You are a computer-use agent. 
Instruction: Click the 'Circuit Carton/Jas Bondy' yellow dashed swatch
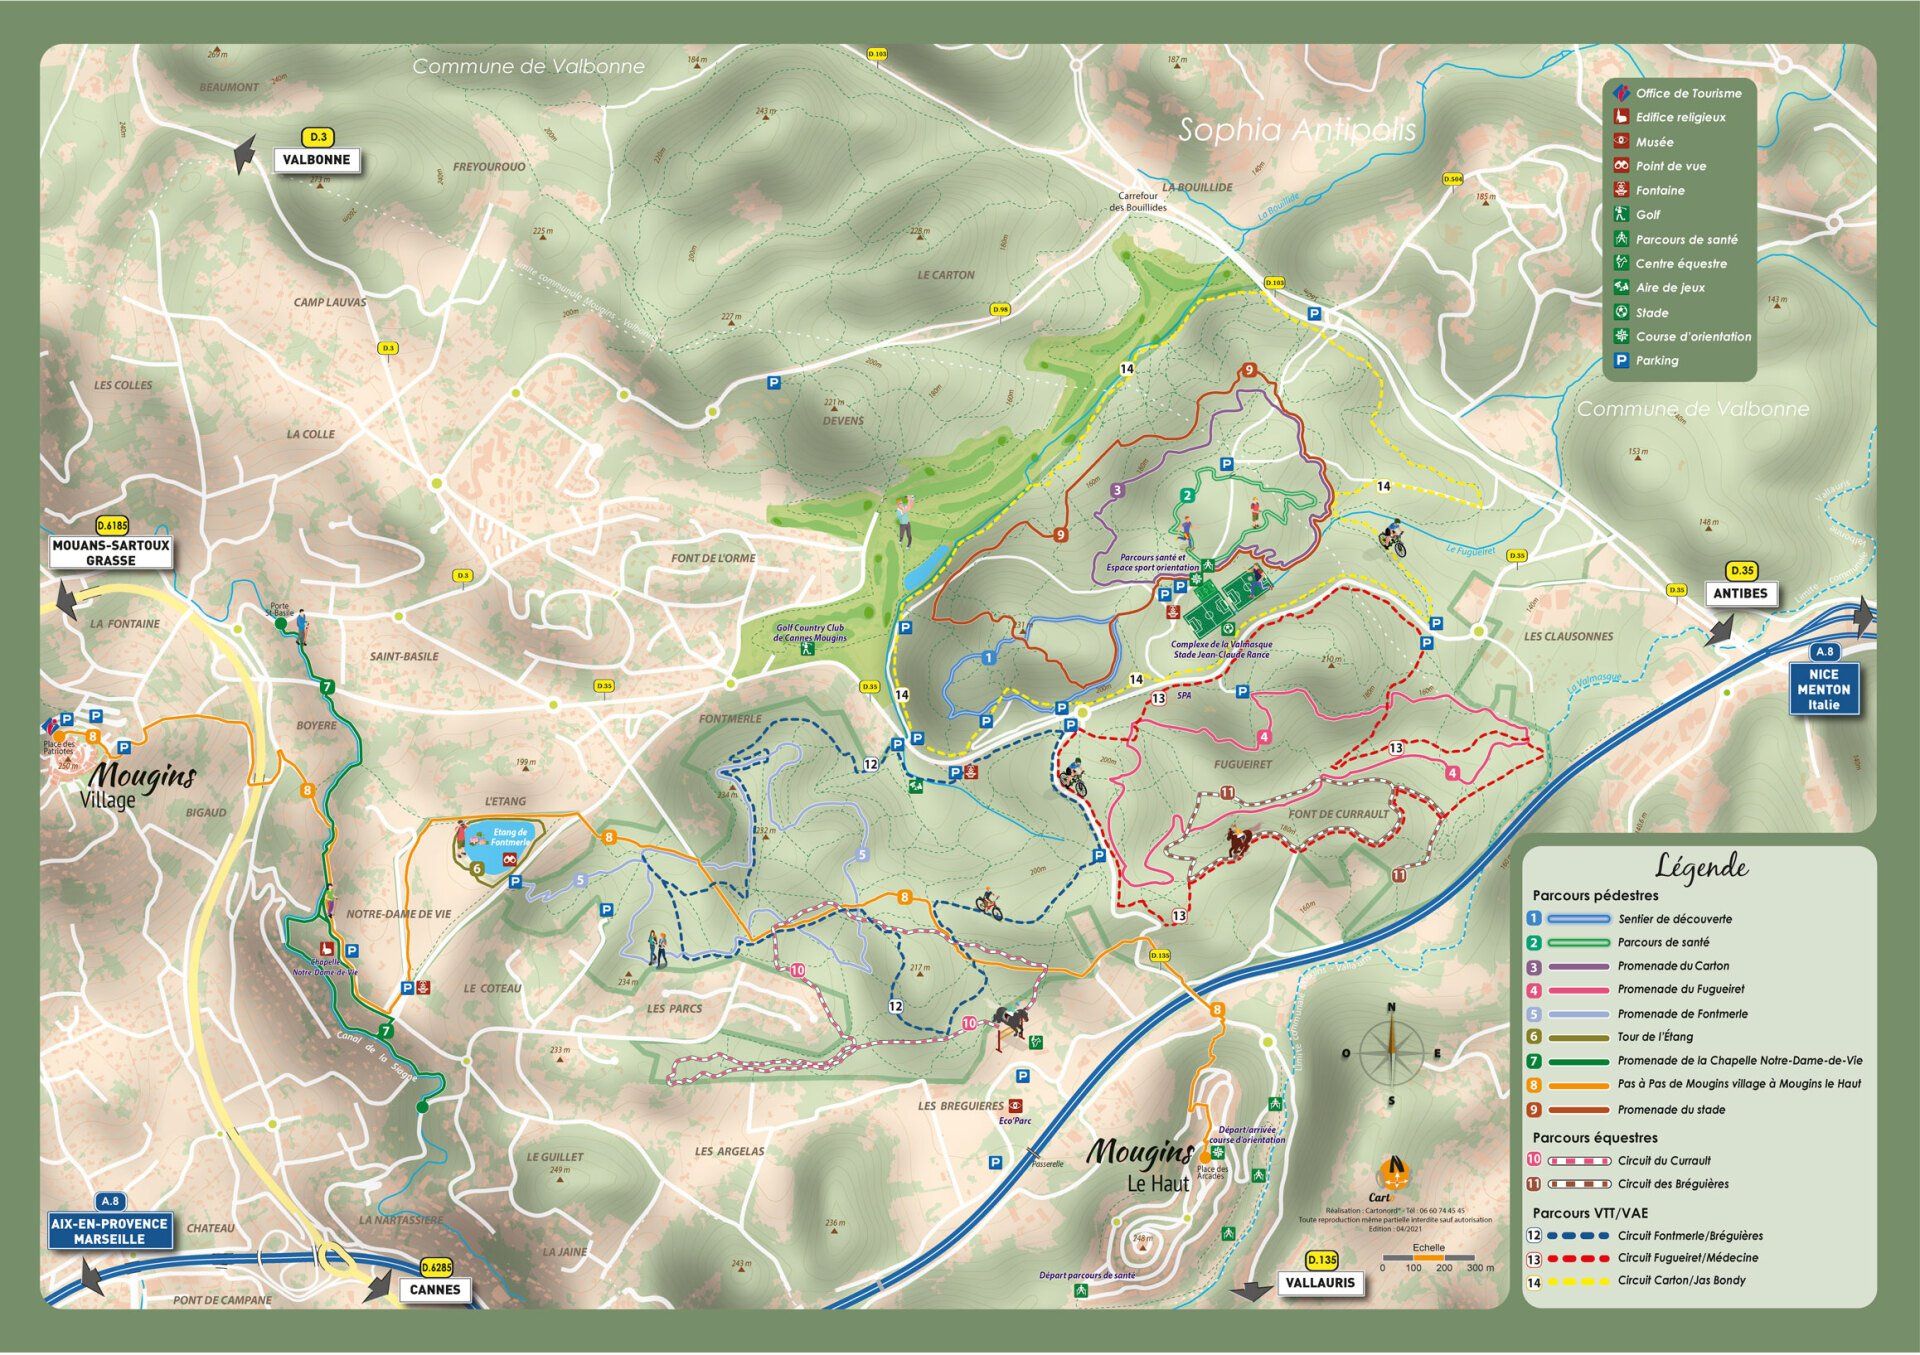[x=1578, y=1281]
